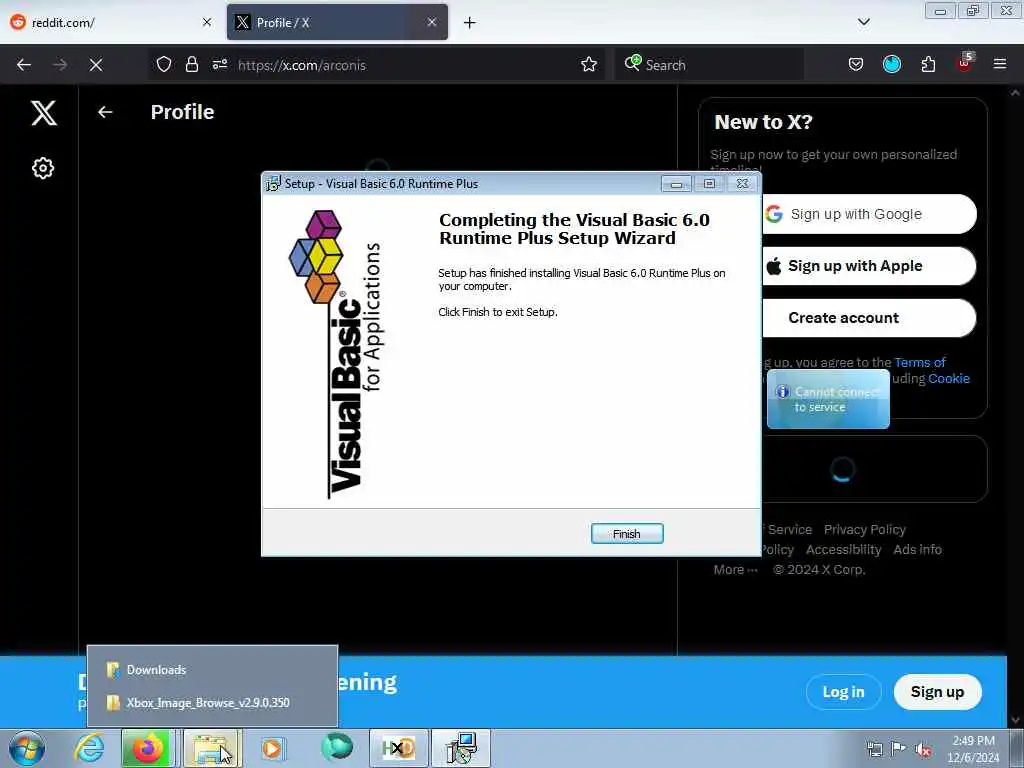The image size is (1024, 768).
Task: Open the taskbar clock showing 2:49 PM
Action: click(973, 749)
